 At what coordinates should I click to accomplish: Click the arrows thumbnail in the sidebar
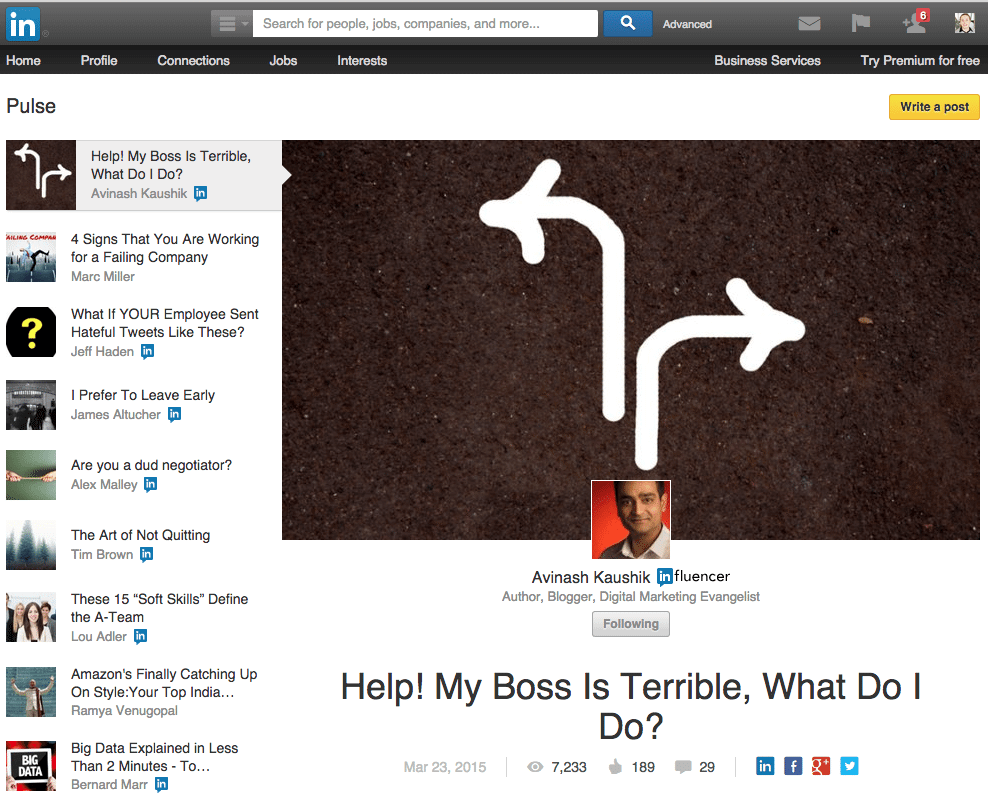click(x=41, y=175)
